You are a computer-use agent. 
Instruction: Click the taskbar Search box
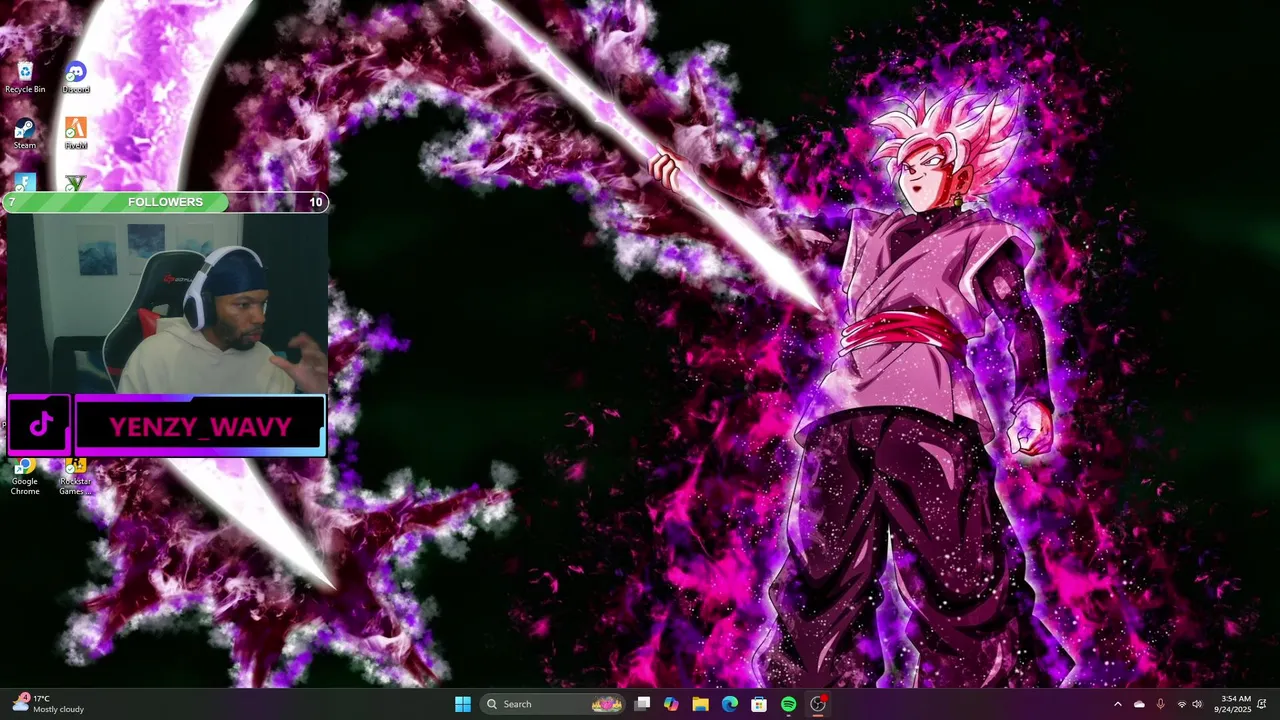[x=553, y=704]
